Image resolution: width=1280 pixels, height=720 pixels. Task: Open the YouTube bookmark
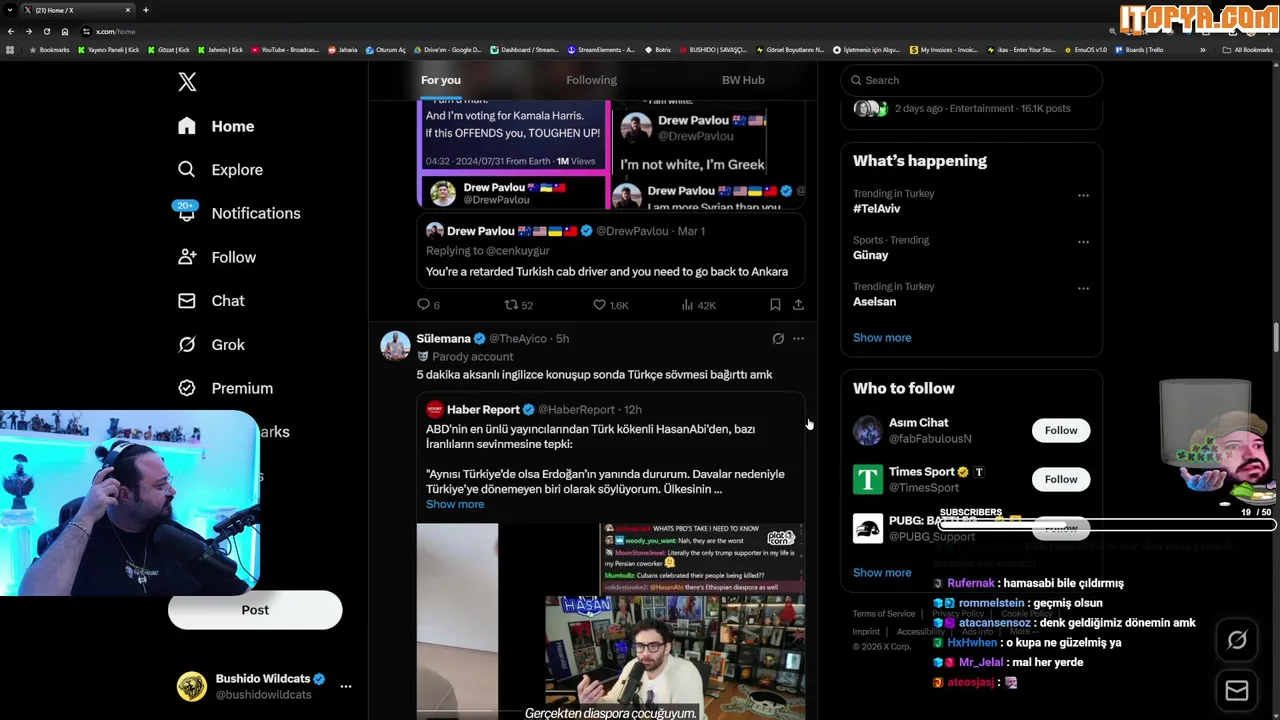tap(285, 50)
